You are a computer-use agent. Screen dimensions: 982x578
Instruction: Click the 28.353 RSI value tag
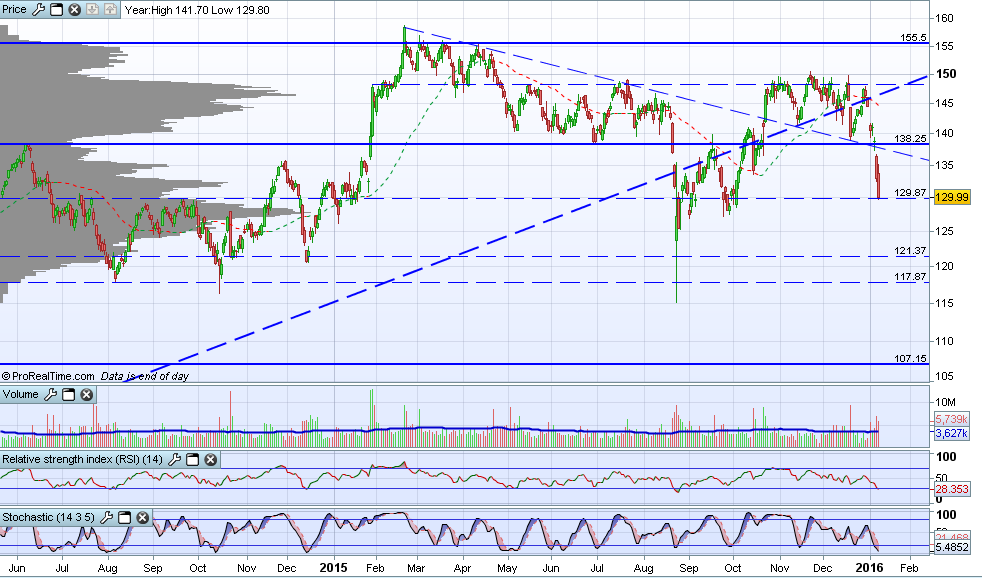click(x=951, y=489)
